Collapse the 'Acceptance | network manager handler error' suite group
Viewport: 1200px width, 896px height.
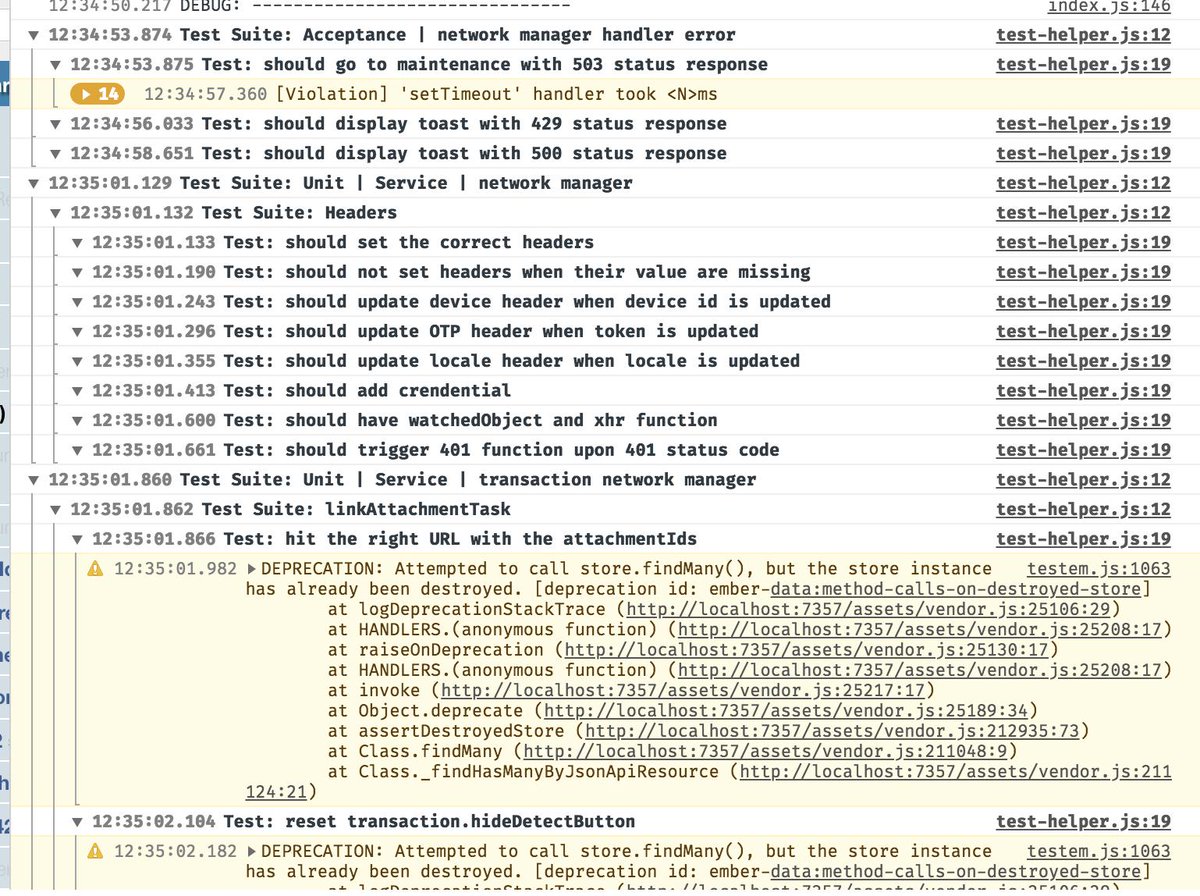[36, 35]
